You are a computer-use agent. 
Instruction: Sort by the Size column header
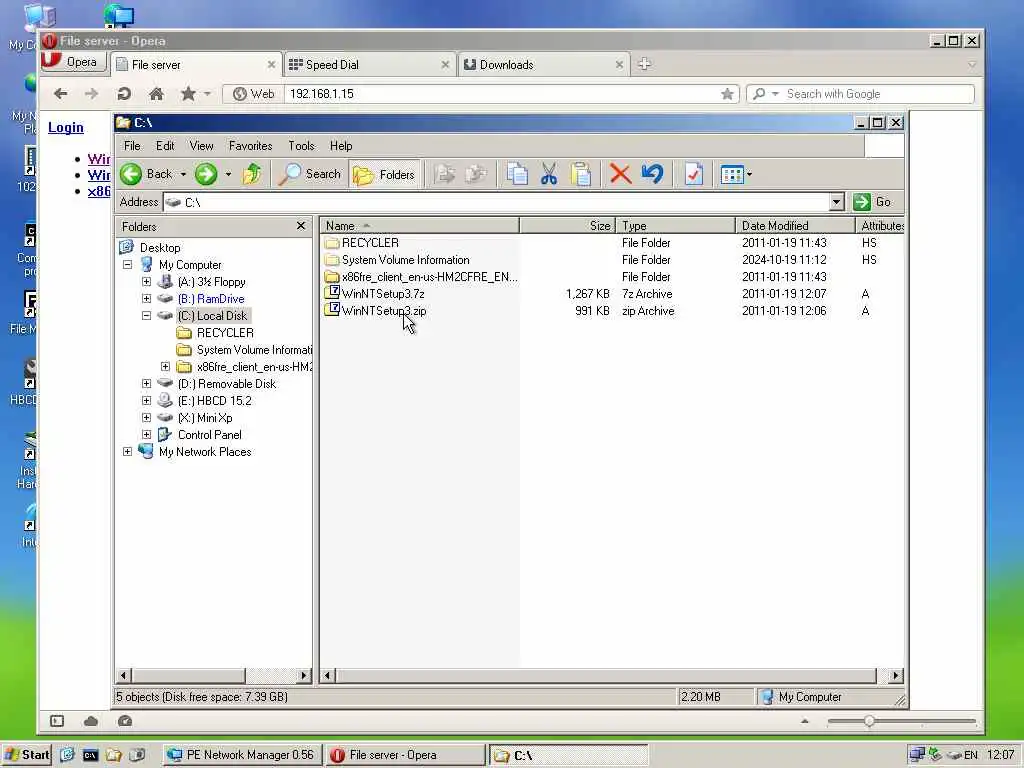(x=568, y=226)
